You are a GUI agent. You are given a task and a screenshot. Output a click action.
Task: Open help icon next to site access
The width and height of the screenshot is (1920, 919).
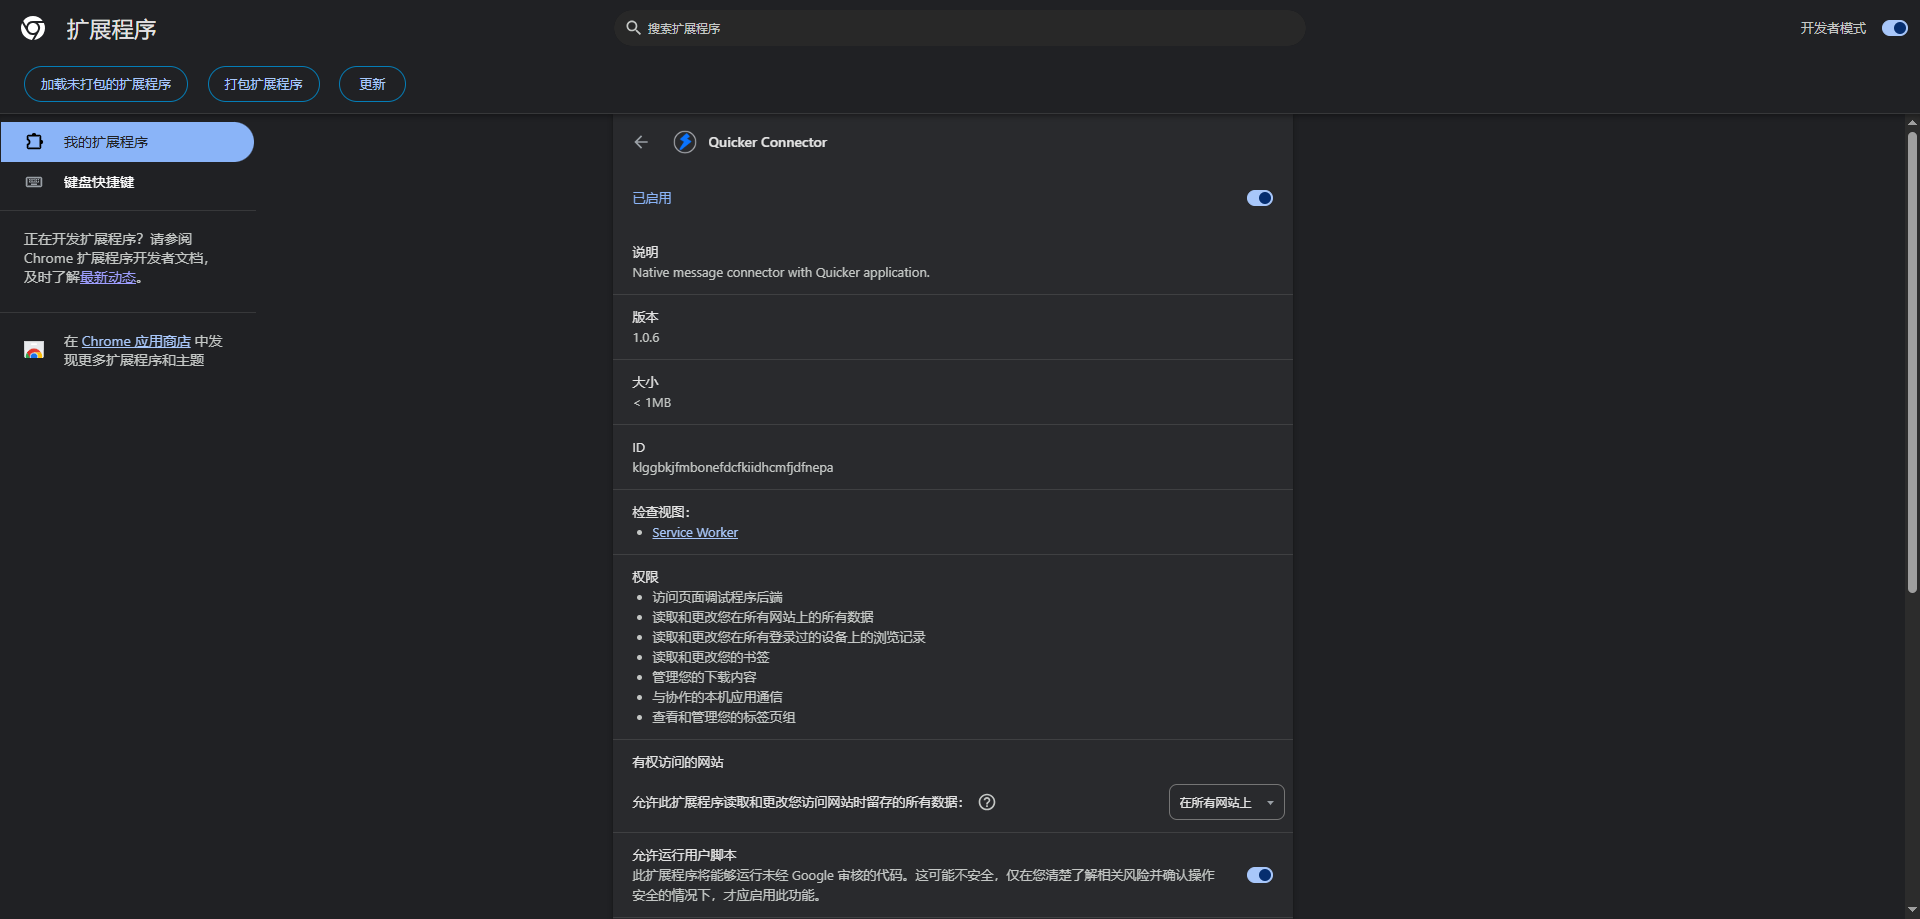pos(986,802)
